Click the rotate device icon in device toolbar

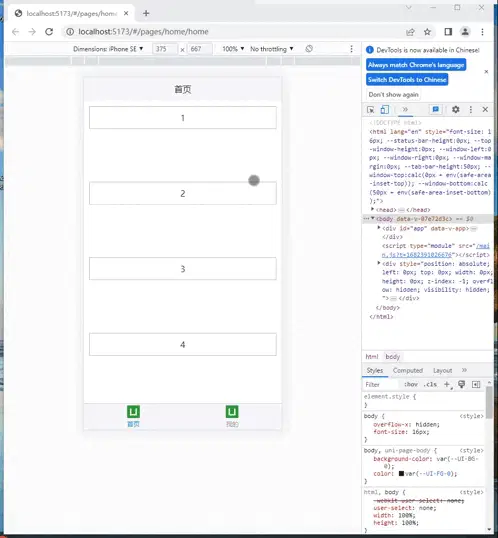(309, 49)
